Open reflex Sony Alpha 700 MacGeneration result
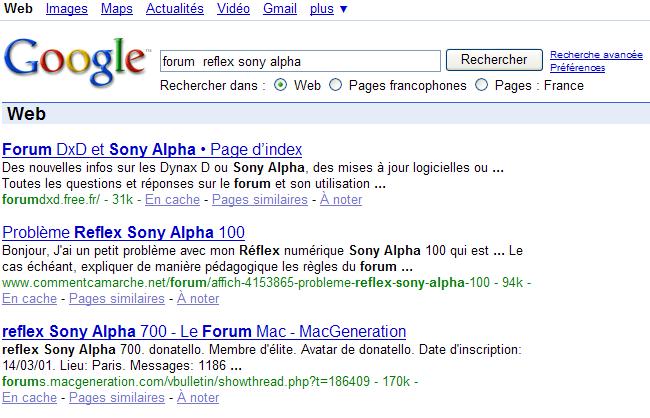Screen dimensions: 650x418 pyautogui.click(x=204, y=332)
